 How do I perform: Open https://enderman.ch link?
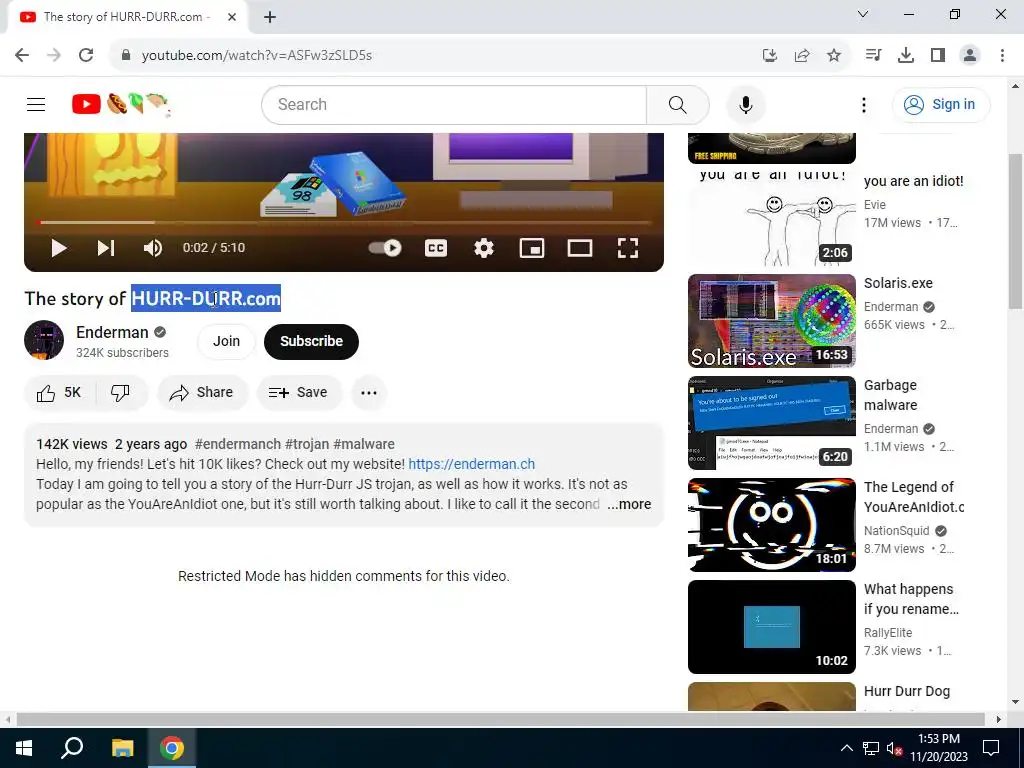click(x=472, y=464)
